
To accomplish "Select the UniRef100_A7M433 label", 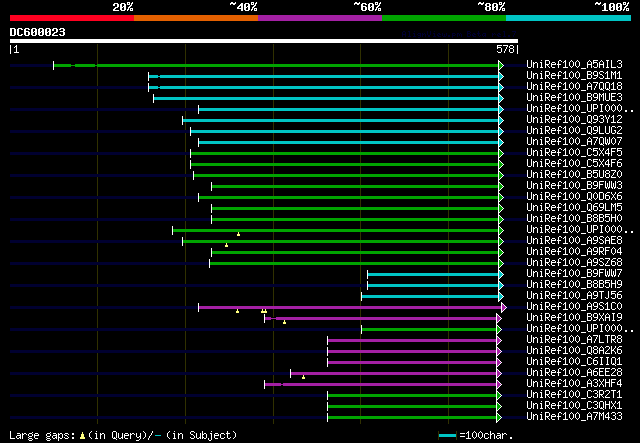I will pyautogui.click(x=574, y=417).
